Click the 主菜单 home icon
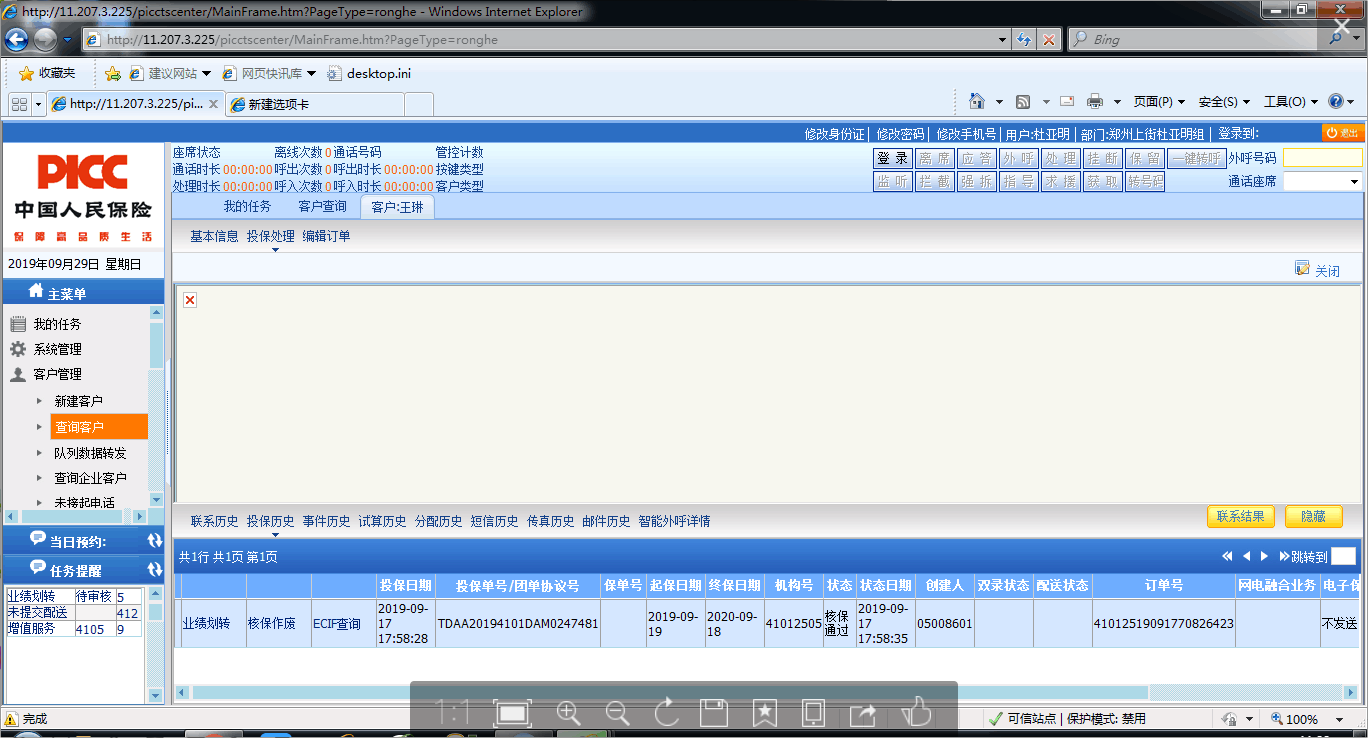The height and width of the screenshot is (738, 1368). pyautogui.click(x=36, y=292)
